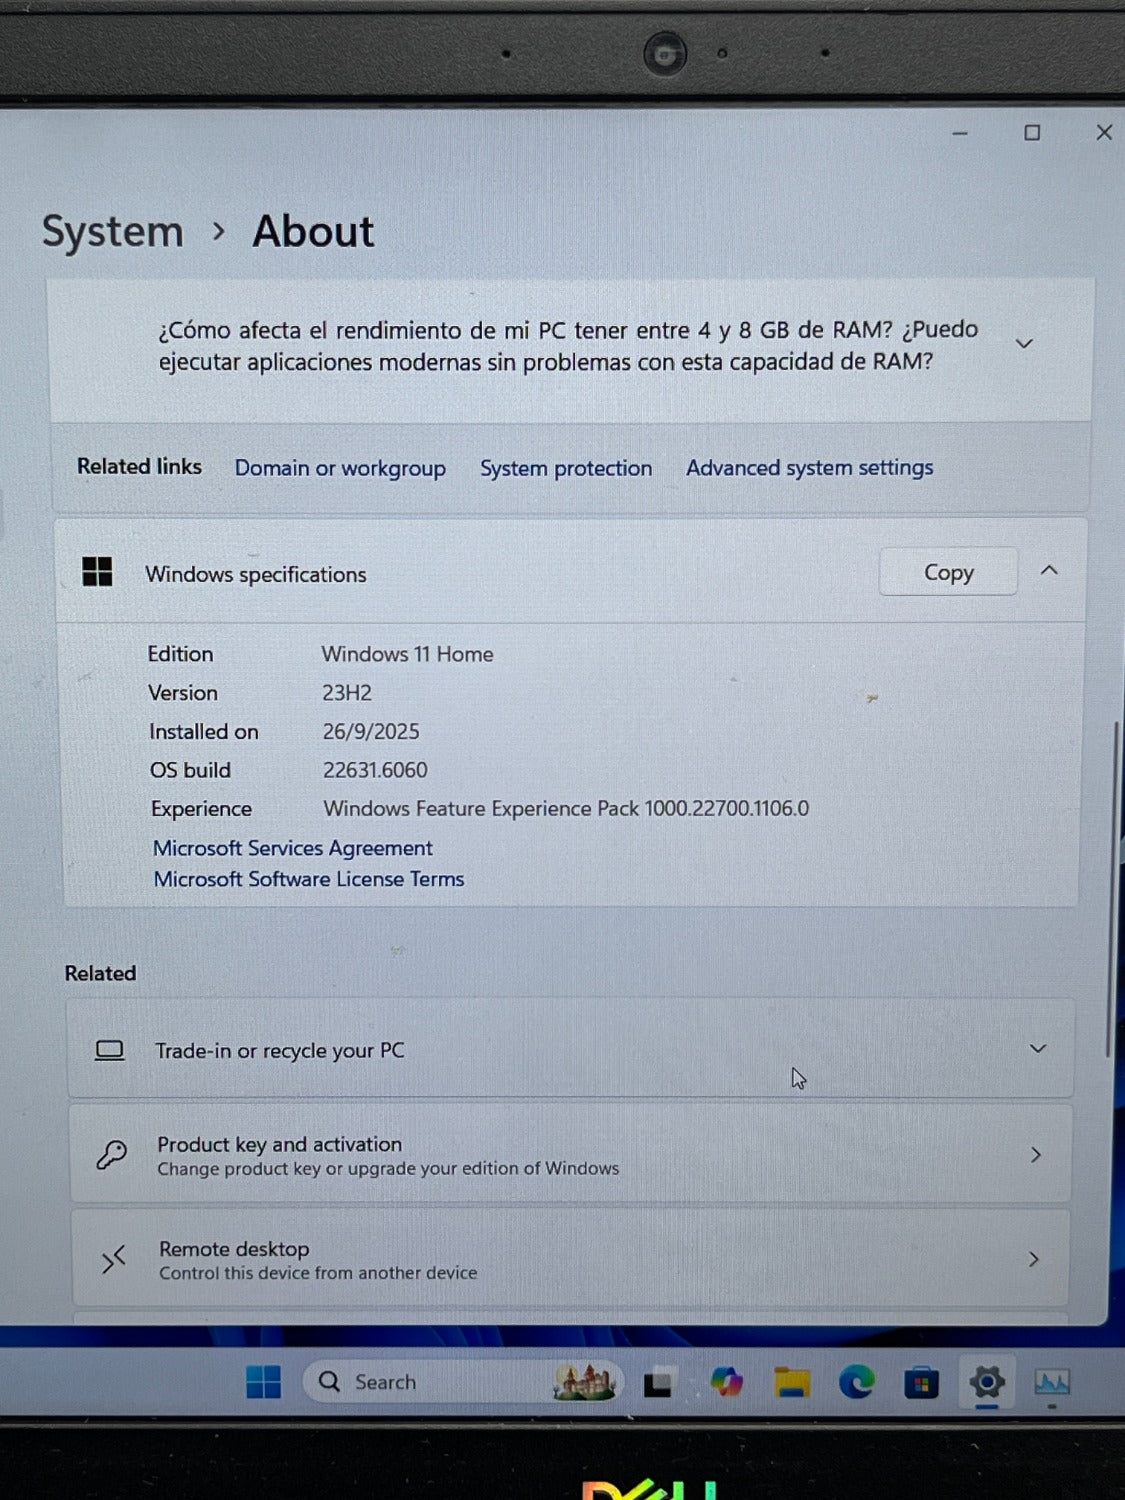This screenshot has width=1125, height=1500.
Task: Click the castle highlight in search box
Action: 584,1382
